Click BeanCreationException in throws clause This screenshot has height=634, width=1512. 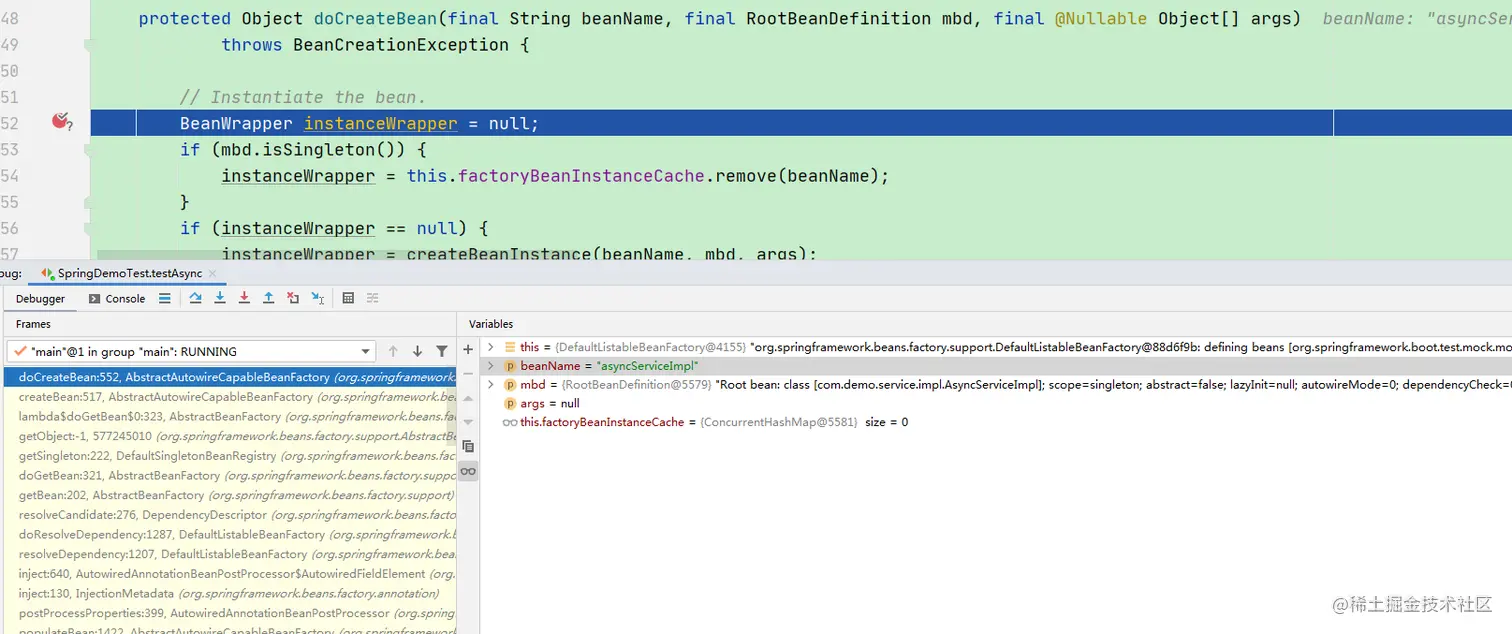(x=400, y=44)
